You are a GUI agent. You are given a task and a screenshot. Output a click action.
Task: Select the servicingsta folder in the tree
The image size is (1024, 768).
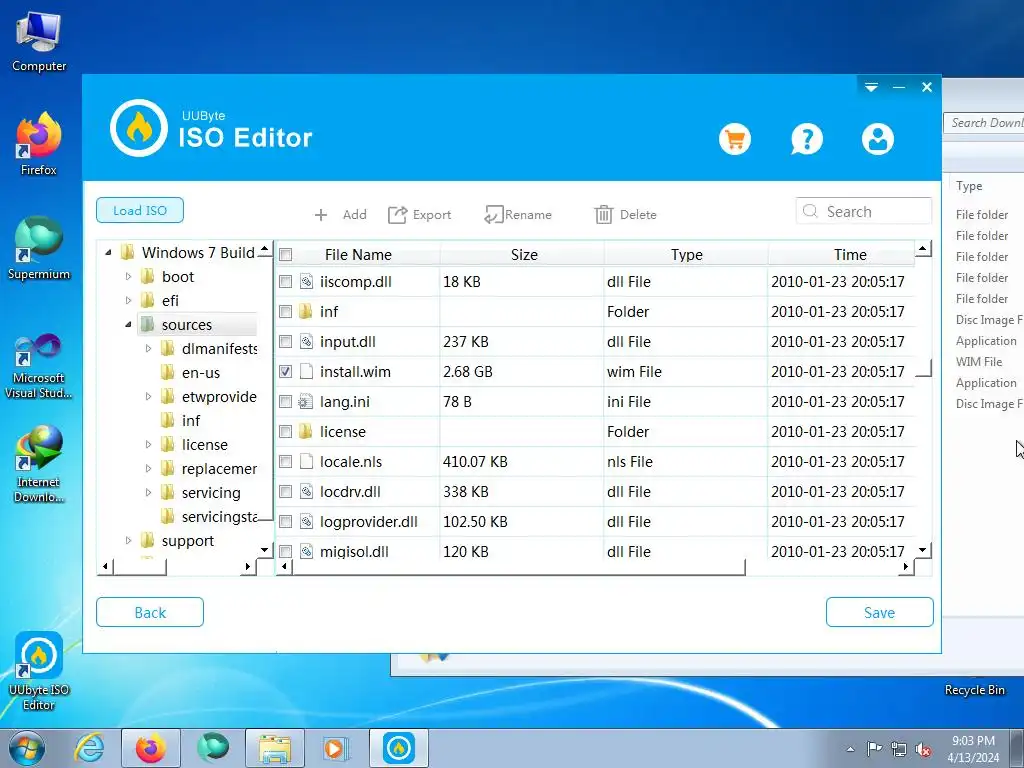[x=219, y=517]
